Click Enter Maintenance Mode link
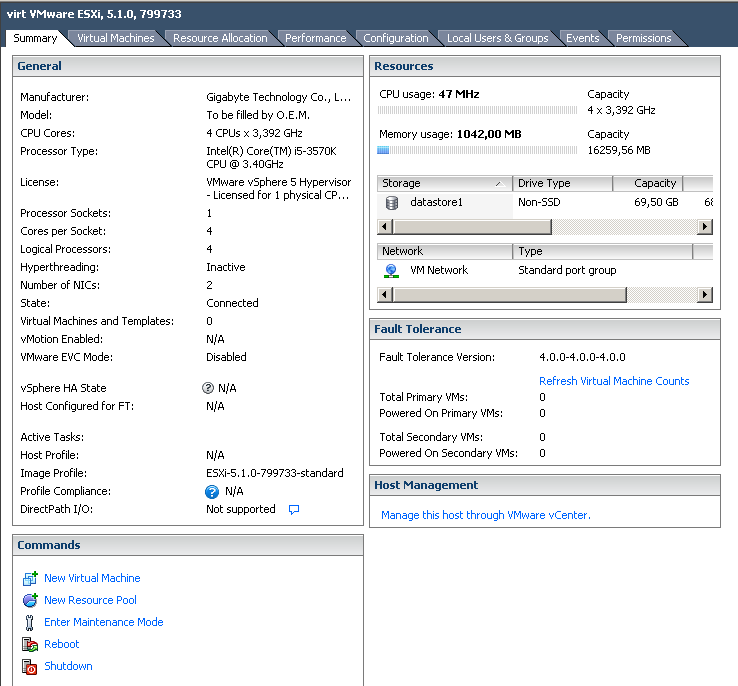738x686 pixels. click(104, 622)
